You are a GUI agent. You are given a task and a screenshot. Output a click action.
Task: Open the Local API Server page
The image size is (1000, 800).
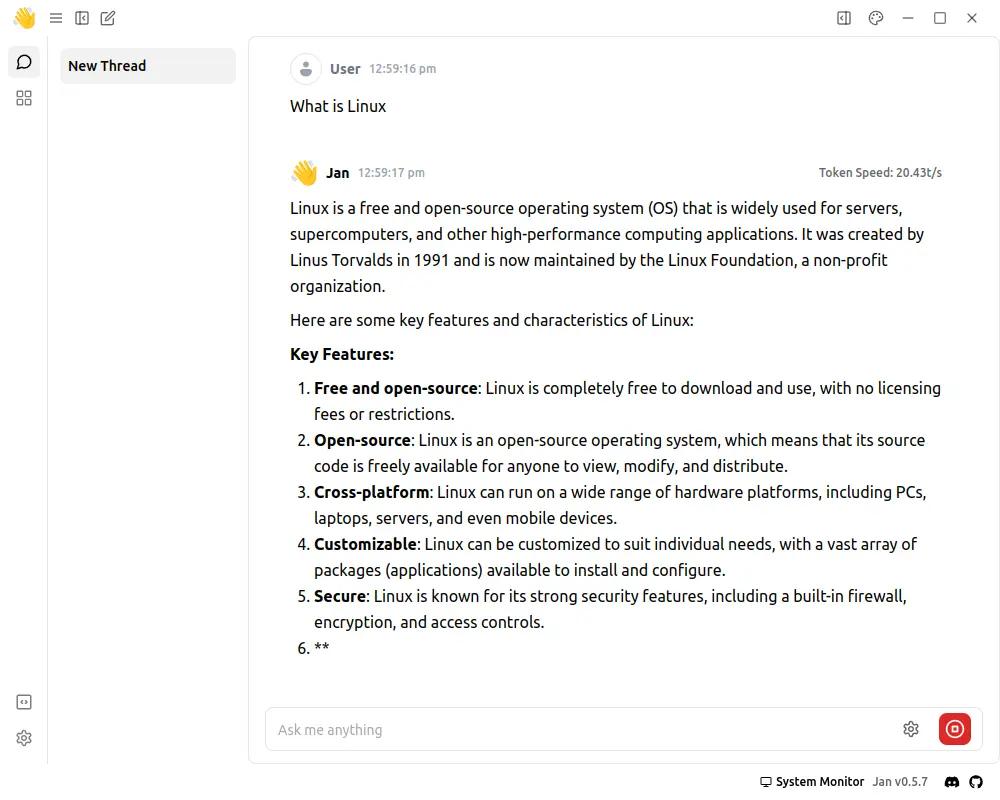pyautogui.click(x=24, y=702)
